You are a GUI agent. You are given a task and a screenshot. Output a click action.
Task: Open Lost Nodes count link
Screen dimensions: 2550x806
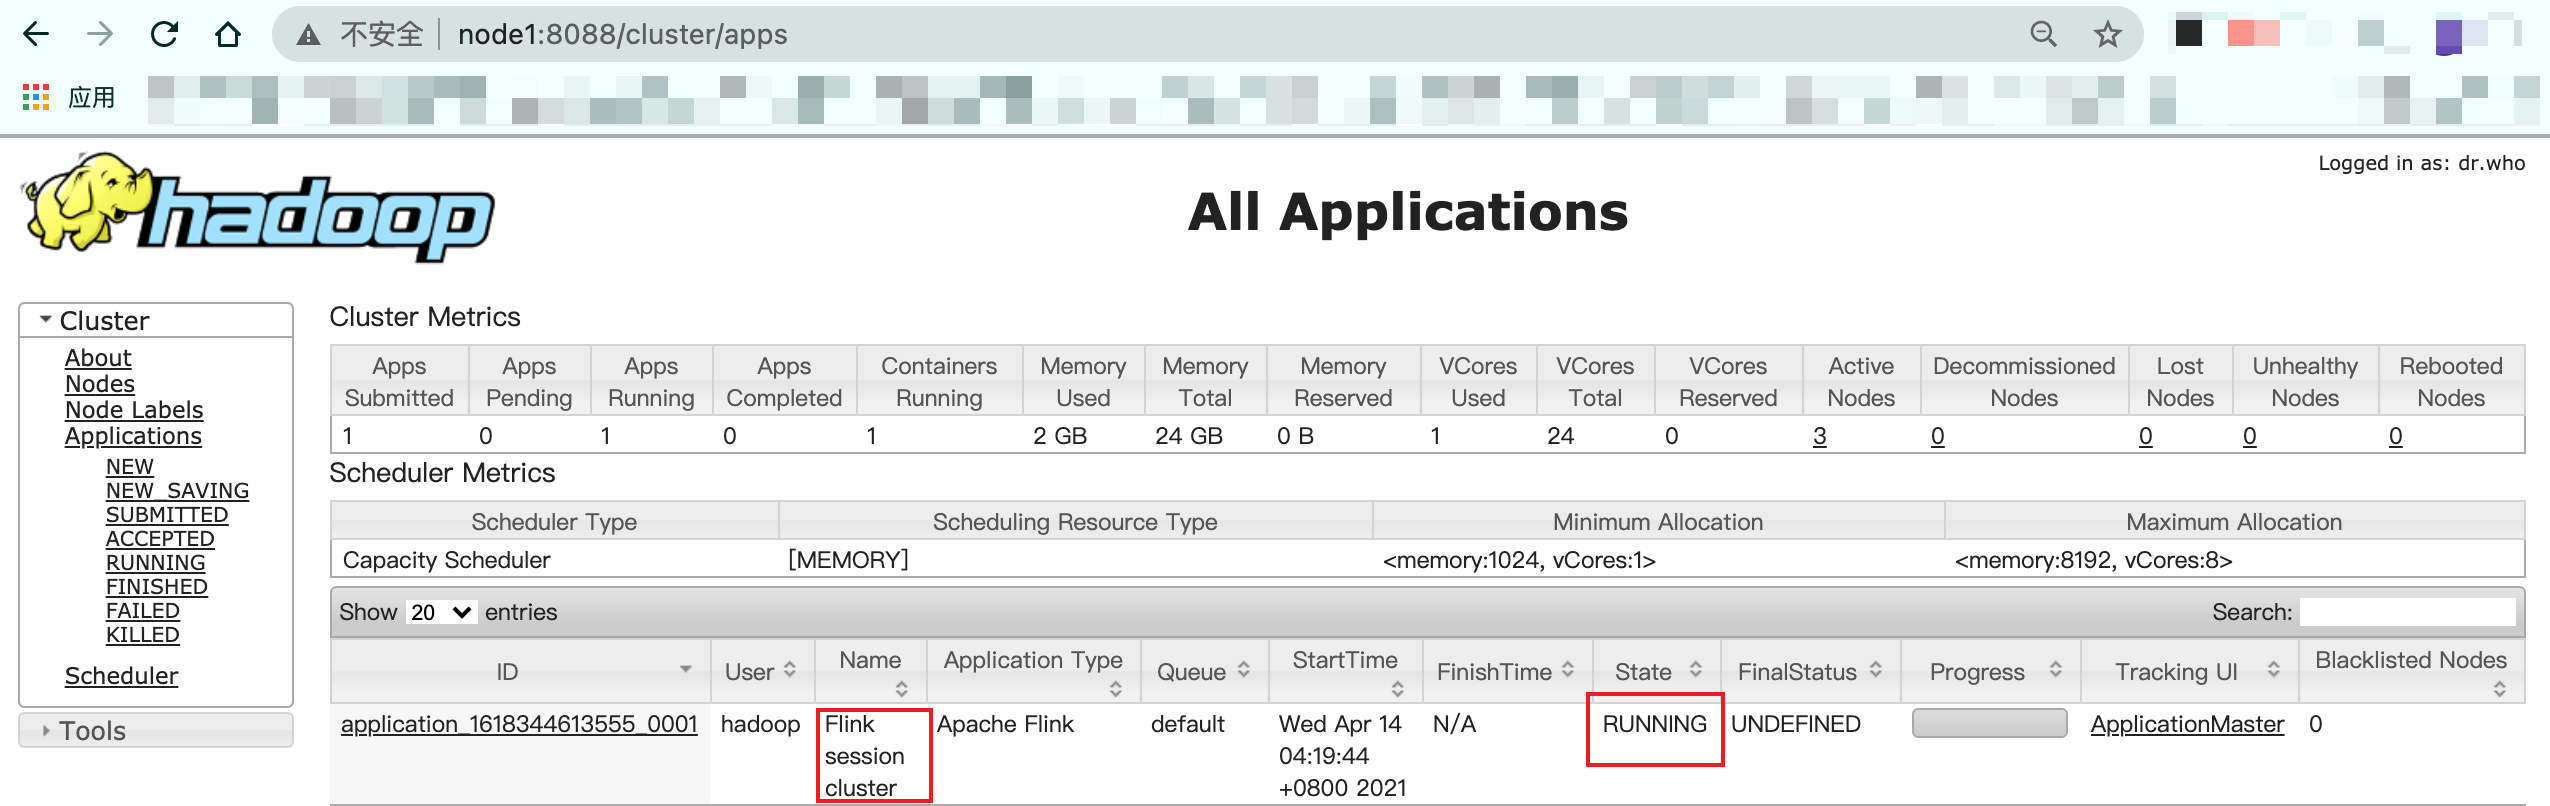click(x=2146, y=436)
